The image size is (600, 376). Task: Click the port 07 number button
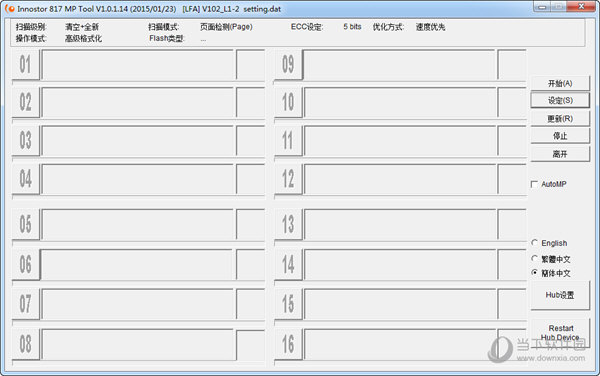[25, 304]
